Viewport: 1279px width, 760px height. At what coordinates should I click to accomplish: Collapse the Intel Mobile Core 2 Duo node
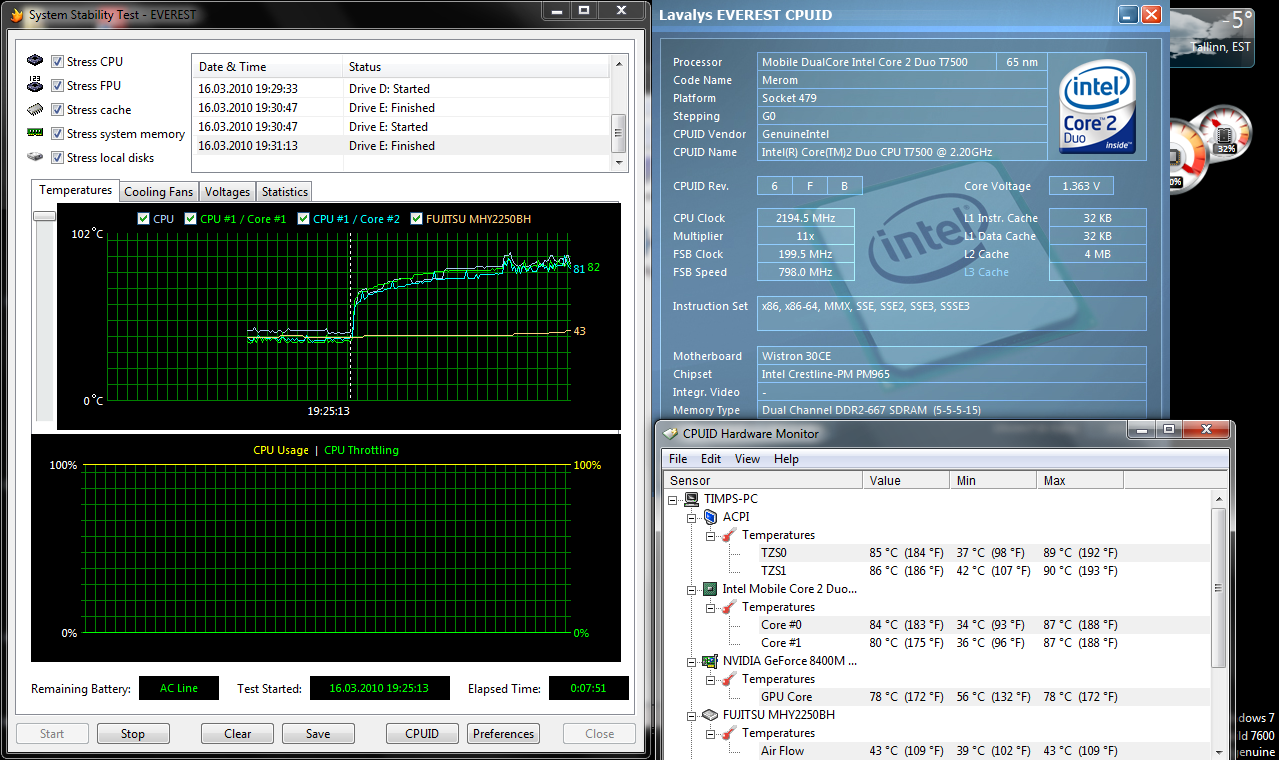pos(692,589)
